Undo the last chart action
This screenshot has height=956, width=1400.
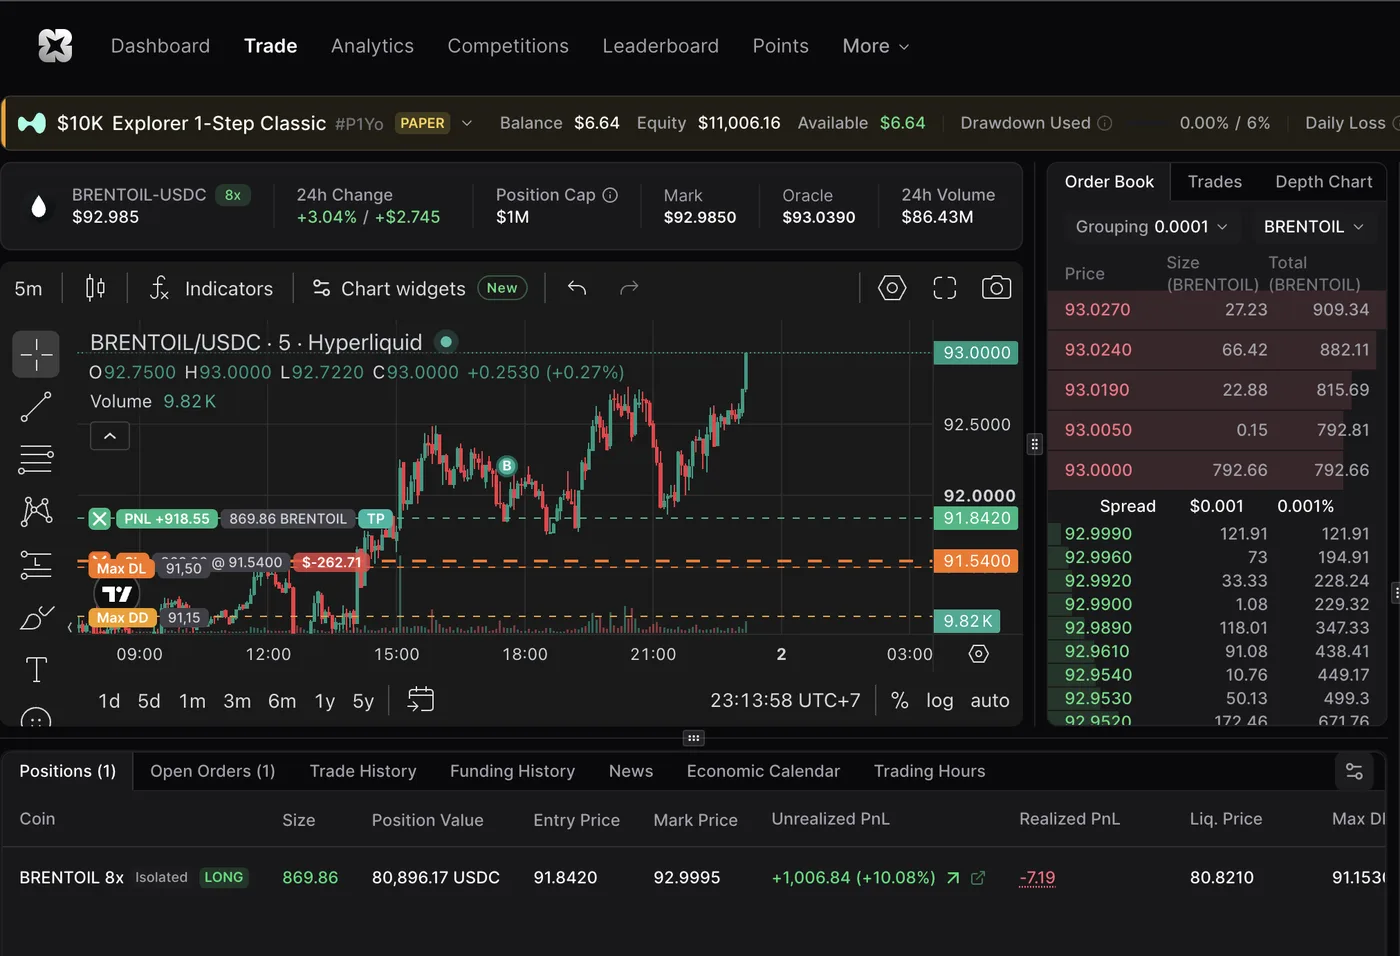click(577, 288)
